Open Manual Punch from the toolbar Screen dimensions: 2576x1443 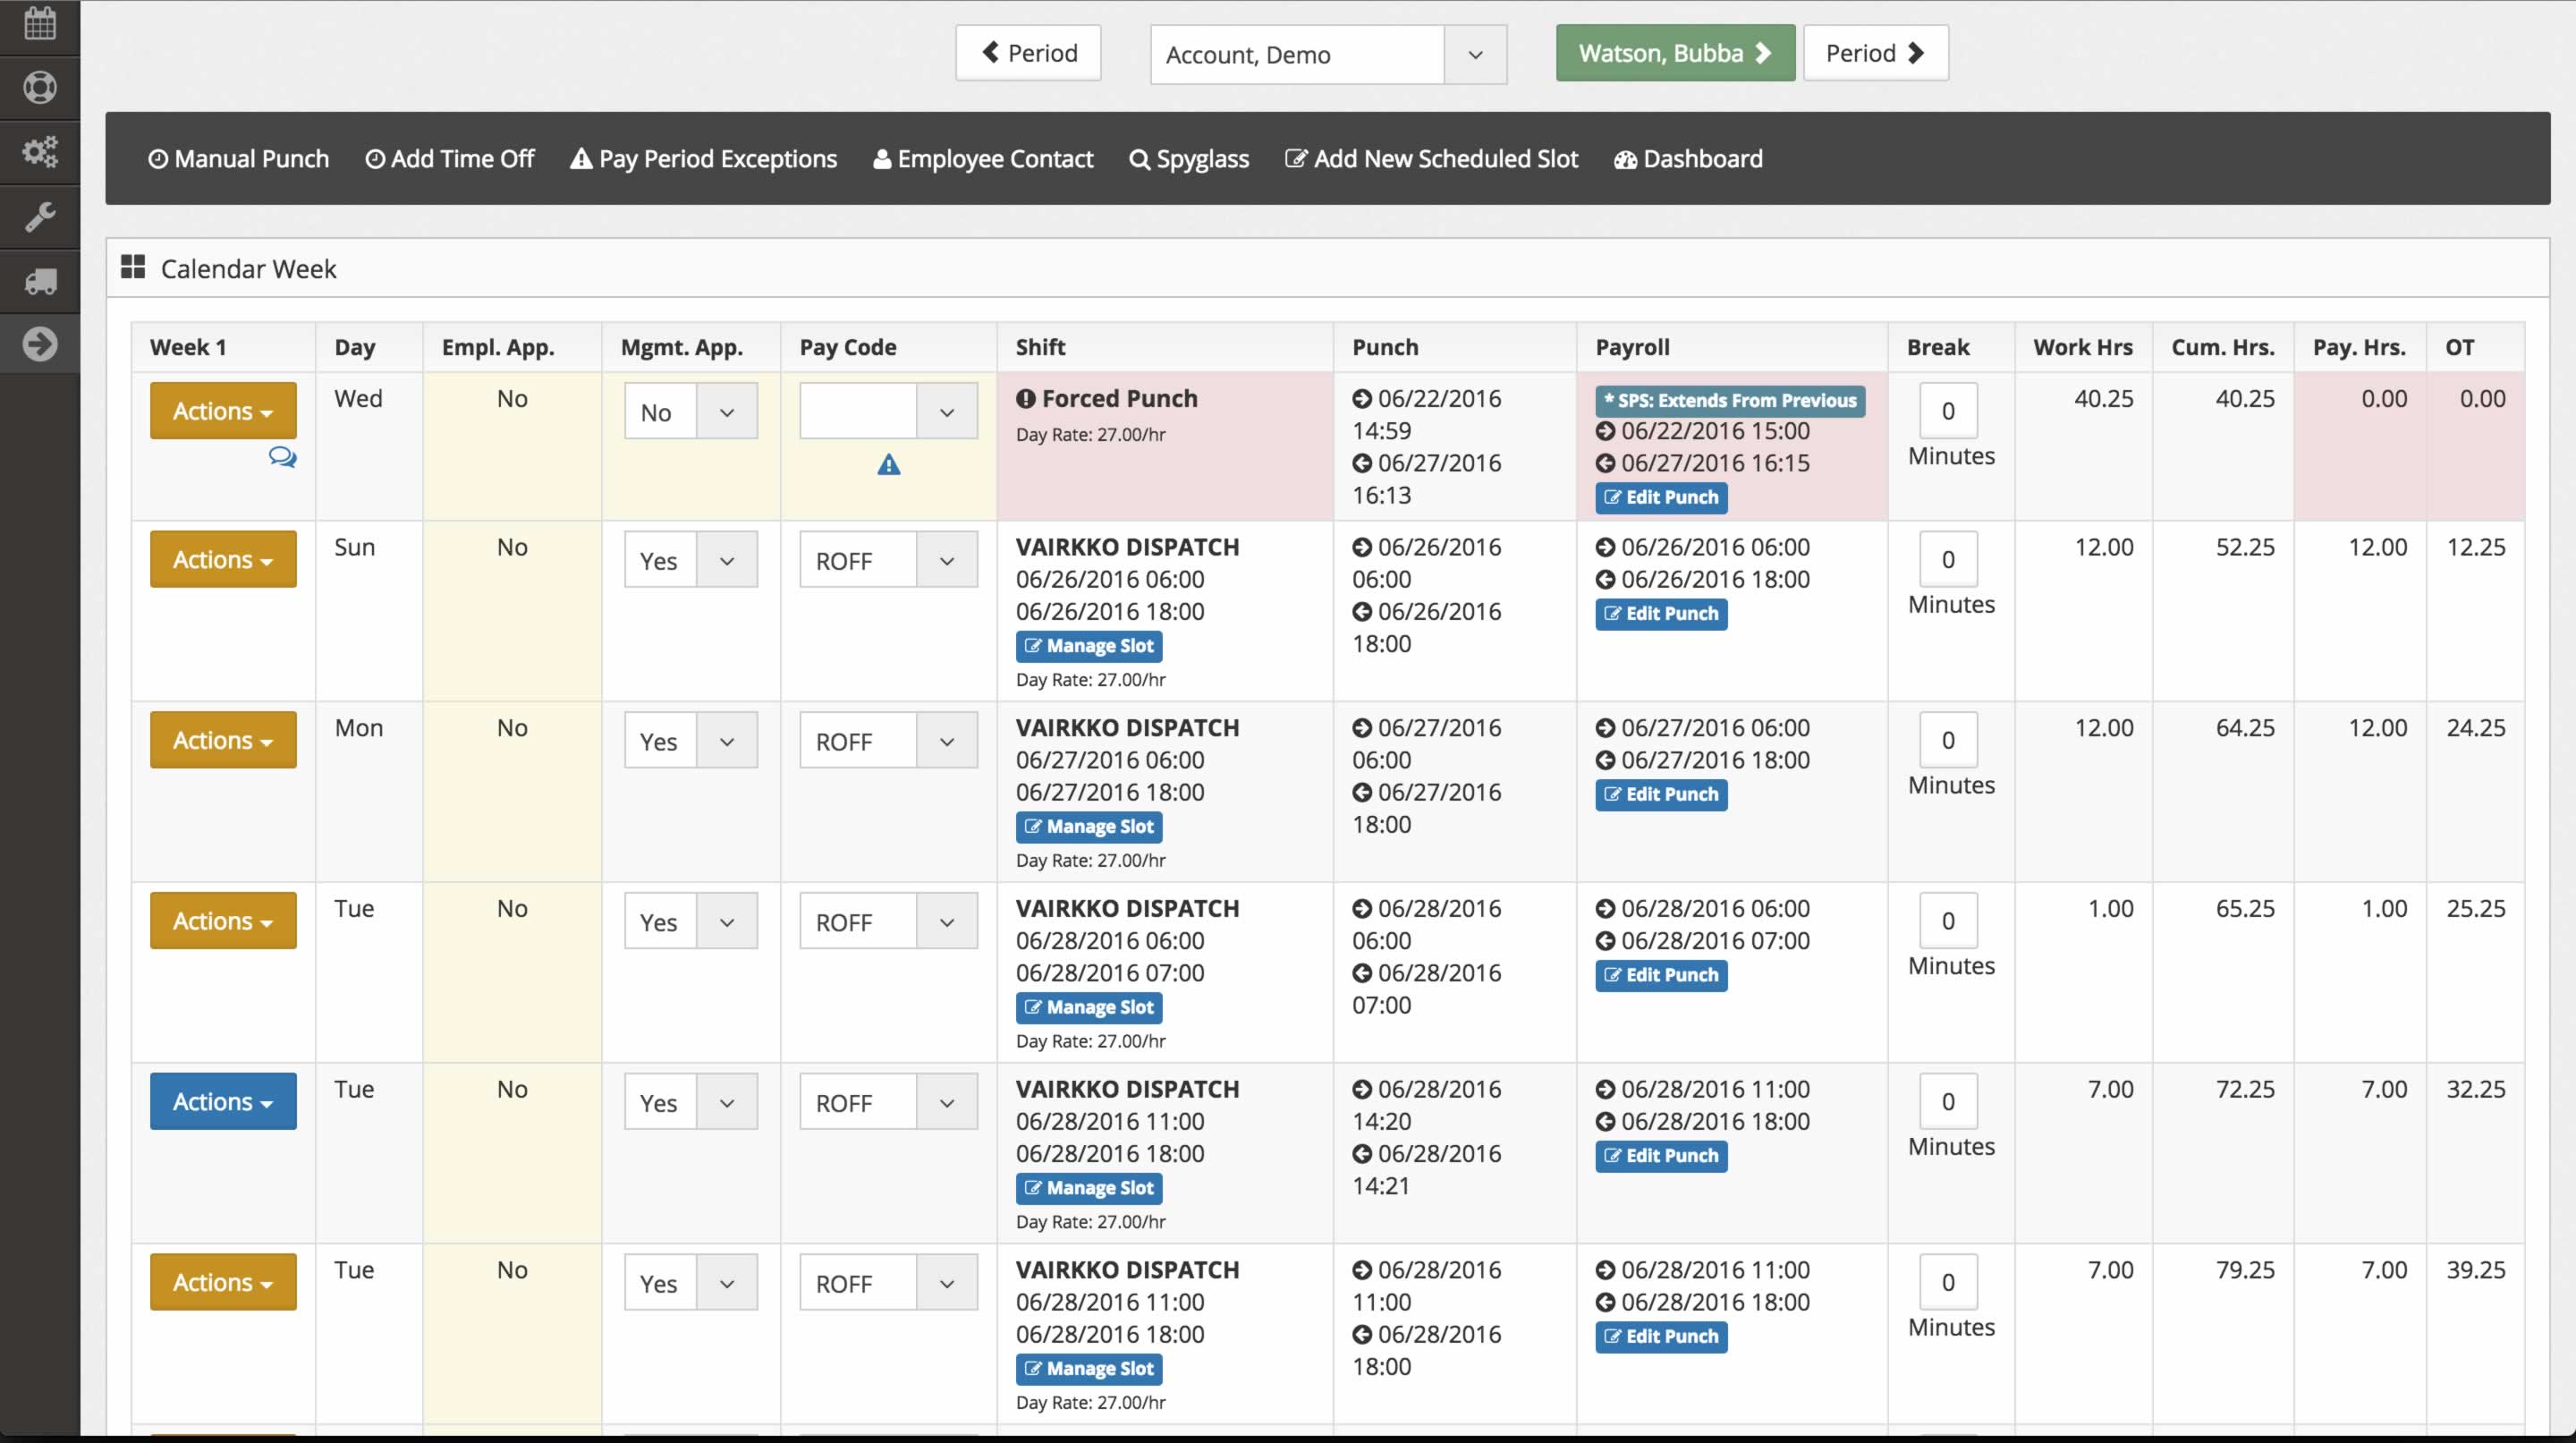tap(238, 159)
